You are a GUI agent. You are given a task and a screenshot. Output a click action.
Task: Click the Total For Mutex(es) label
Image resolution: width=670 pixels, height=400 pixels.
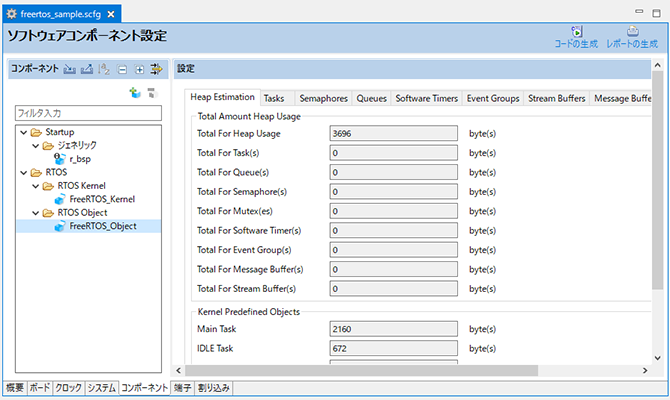point(235,211)
